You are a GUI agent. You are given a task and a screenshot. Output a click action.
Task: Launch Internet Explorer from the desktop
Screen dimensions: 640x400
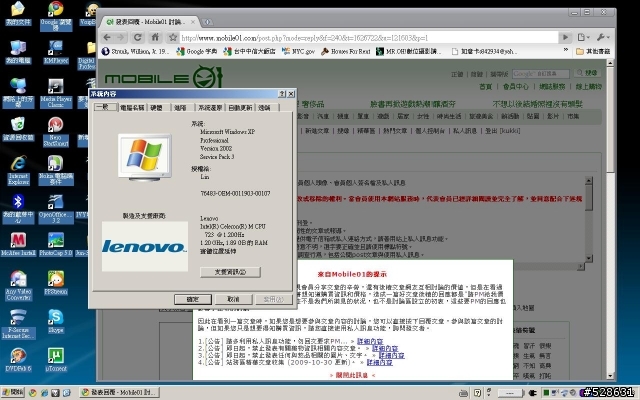18,170
